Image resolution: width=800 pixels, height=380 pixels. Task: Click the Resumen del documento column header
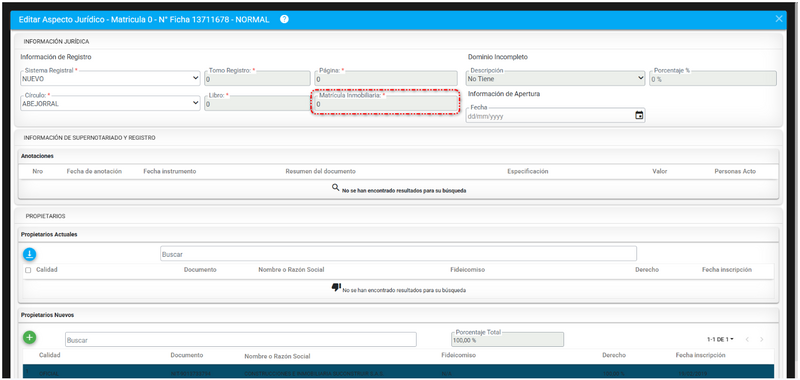tap(320, 171)
